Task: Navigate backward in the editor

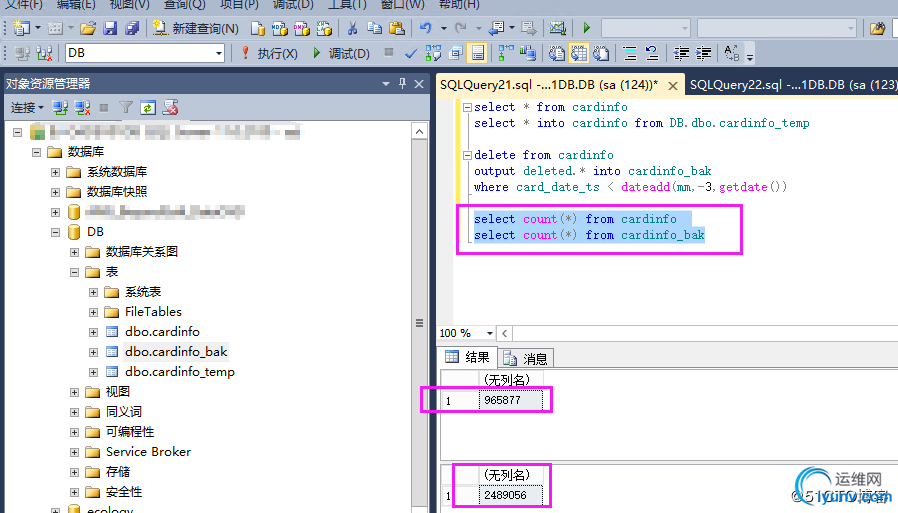Action: click(x=496, y=28)
